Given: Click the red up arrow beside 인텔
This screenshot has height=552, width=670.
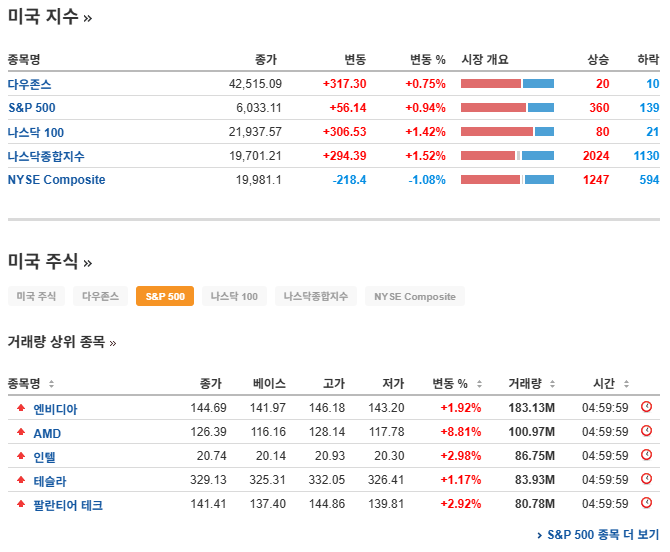Looking at the screenshot, I should click(x=21, y=456).
